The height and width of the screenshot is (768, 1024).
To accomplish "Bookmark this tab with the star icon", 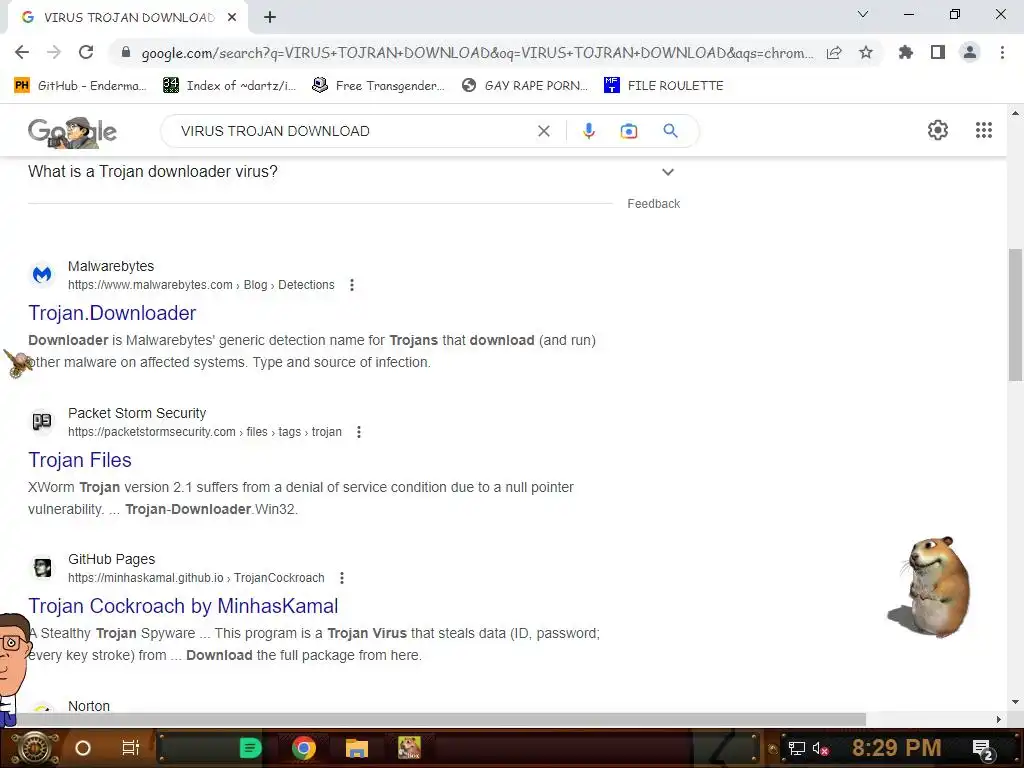I will 866,52.
